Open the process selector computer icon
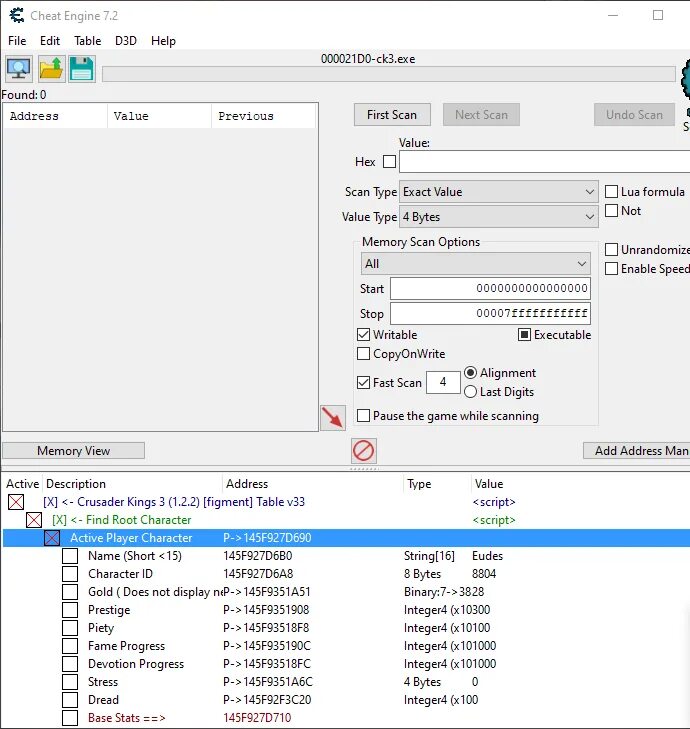 pos(19,69)
